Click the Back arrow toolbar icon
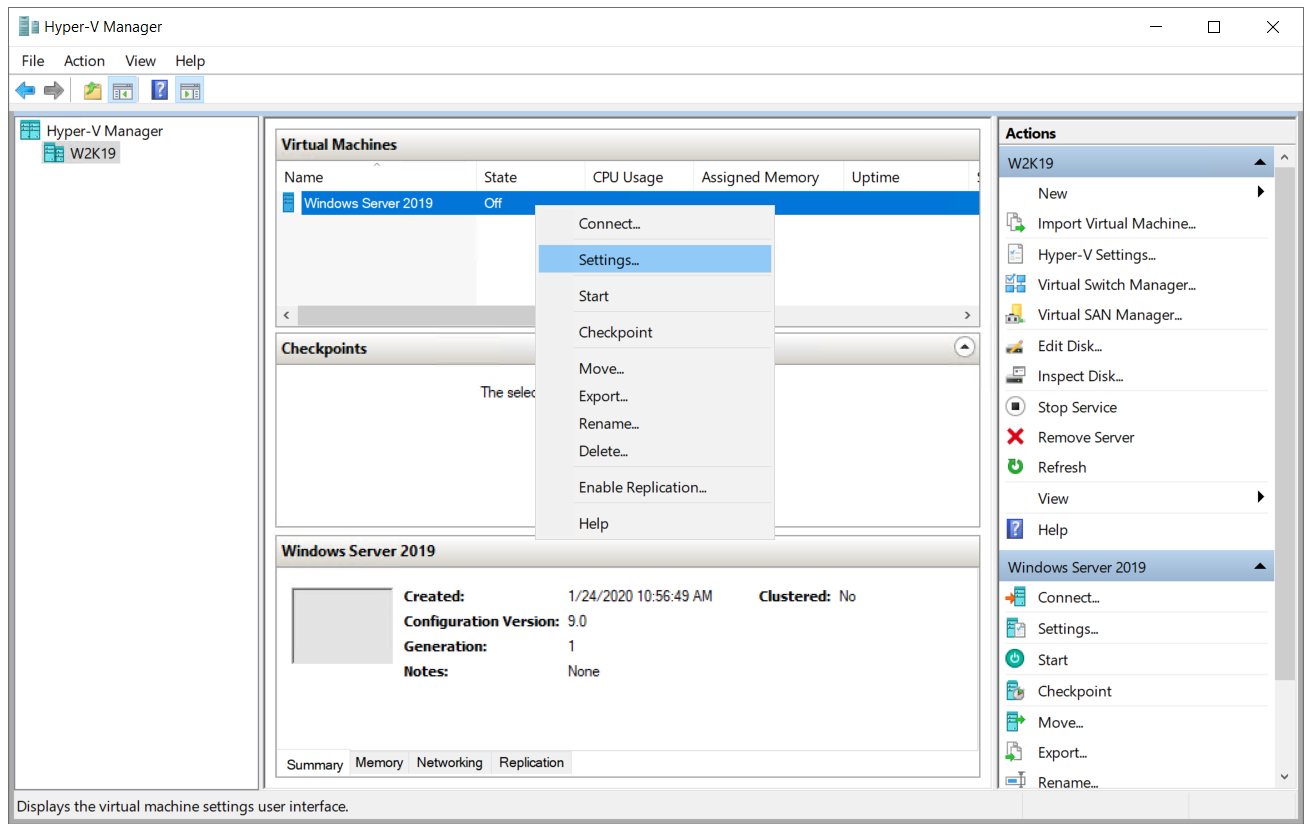 25,91
